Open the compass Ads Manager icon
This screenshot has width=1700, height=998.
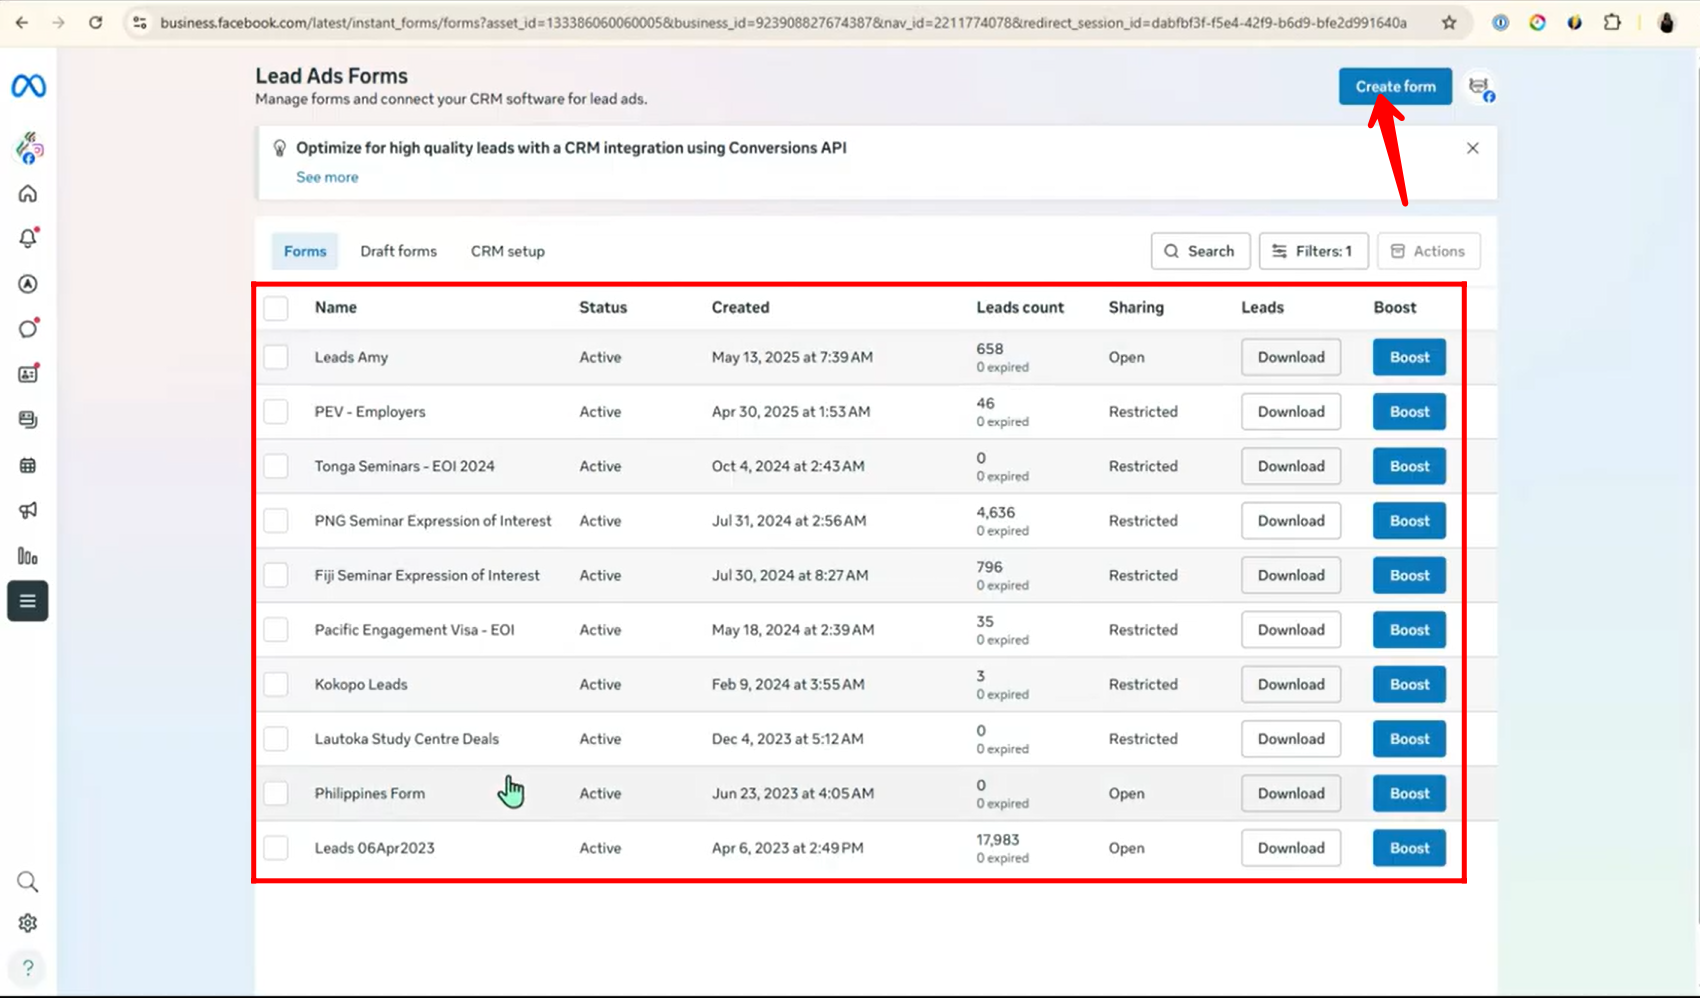[x=28, y=284]
